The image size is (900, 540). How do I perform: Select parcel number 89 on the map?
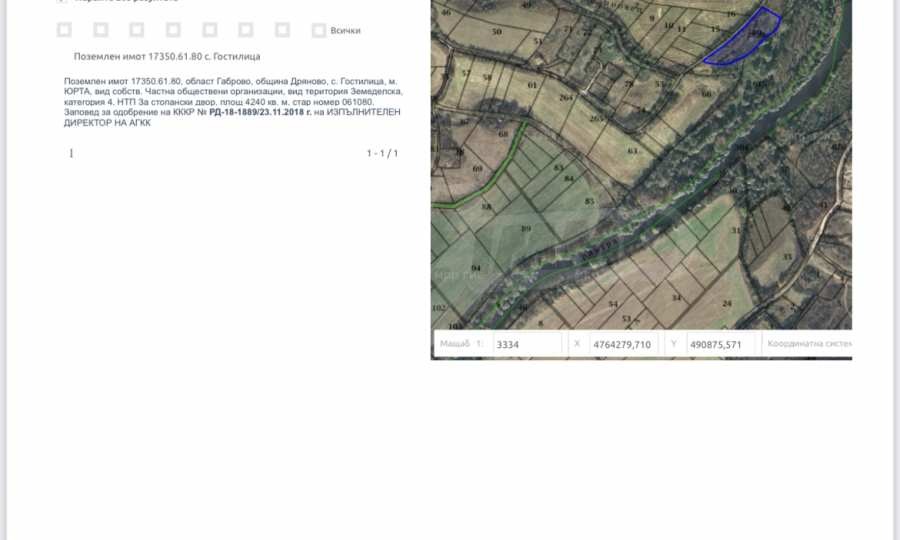(x=526, y=229)
